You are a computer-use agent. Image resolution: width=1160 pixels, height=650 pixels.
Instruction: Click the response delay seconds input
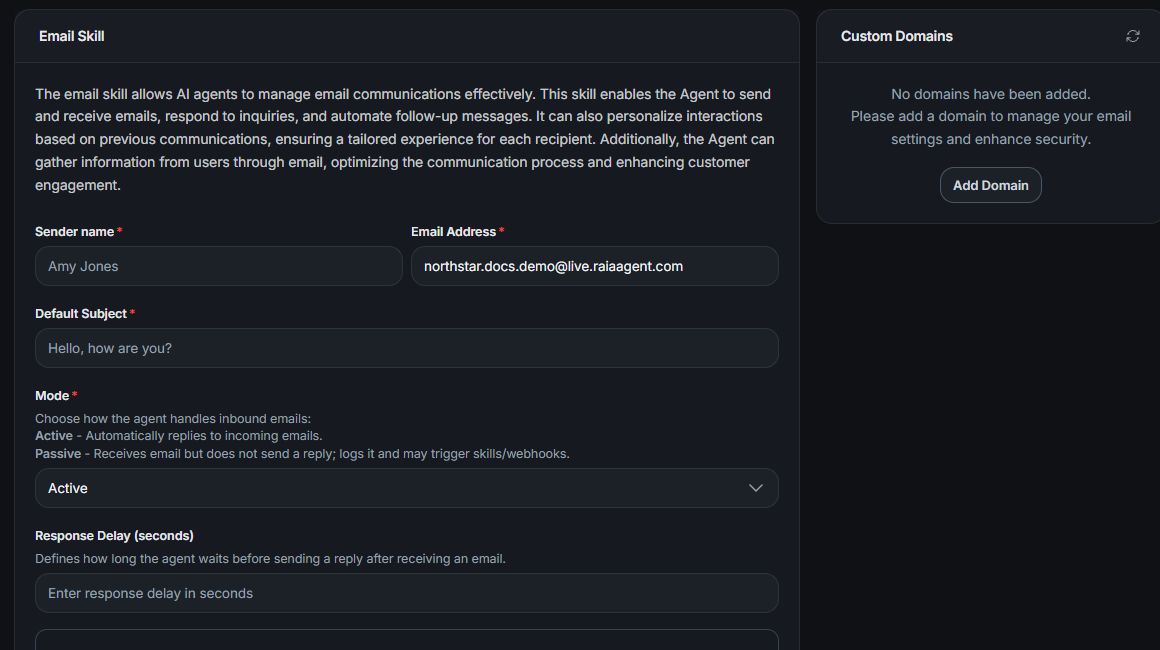point(406,593)
